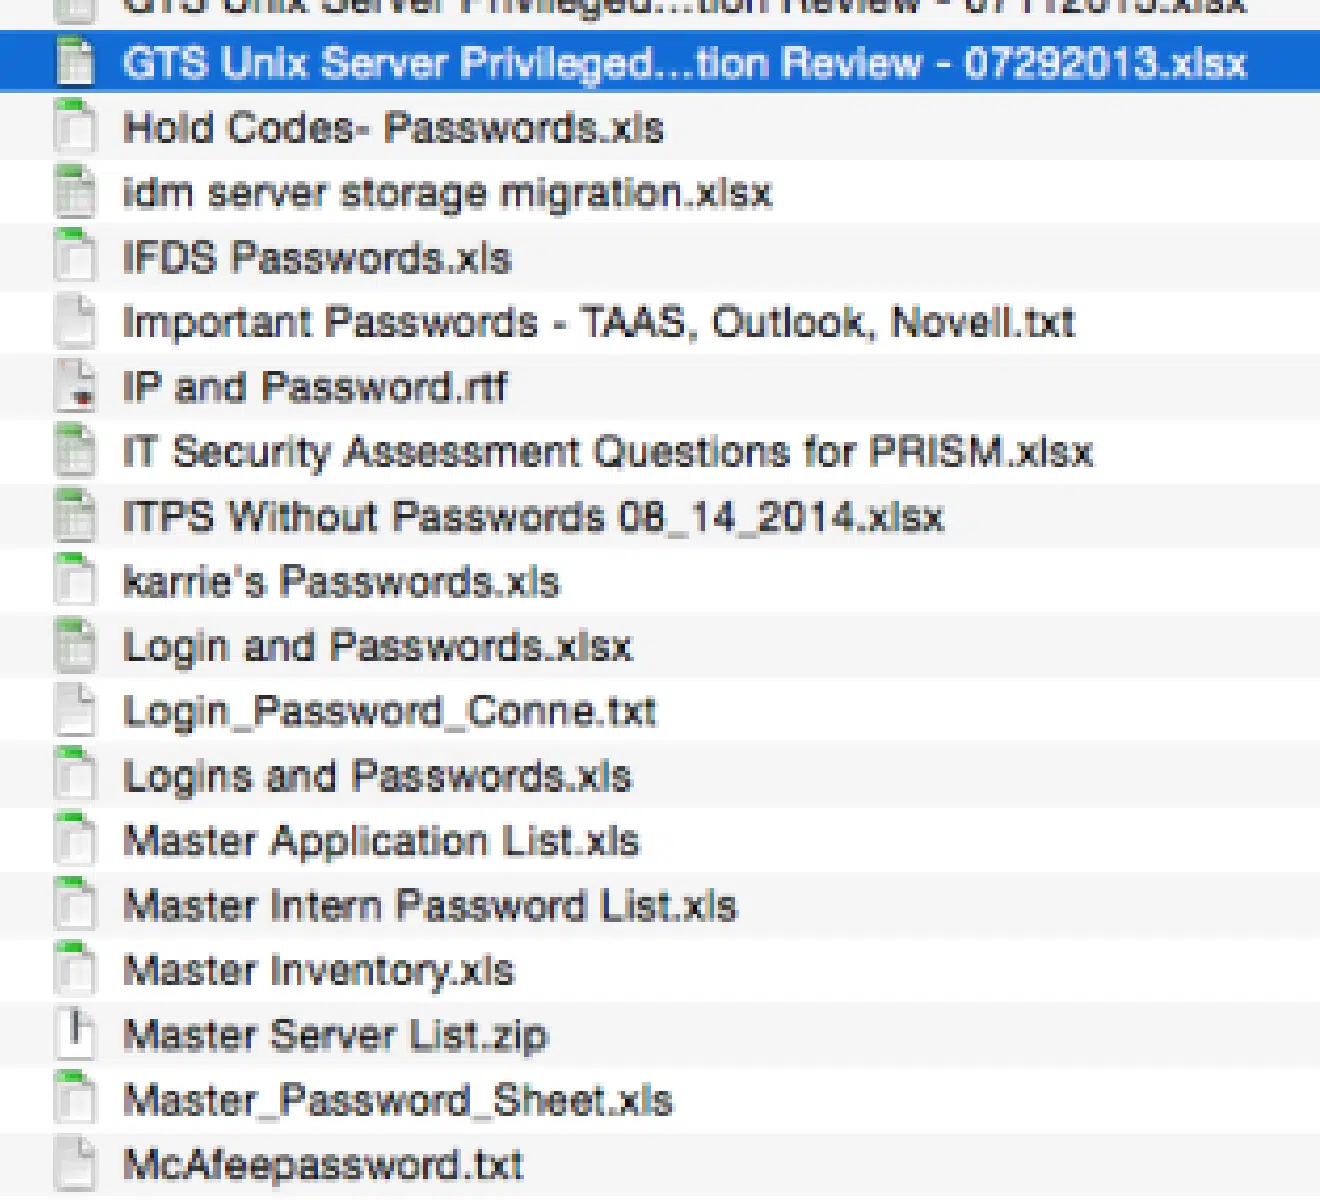Click the Hold Codes- Passwords.xls file icon
The height and width of the screenshot is (1200, 1320).
coord(75,127)
